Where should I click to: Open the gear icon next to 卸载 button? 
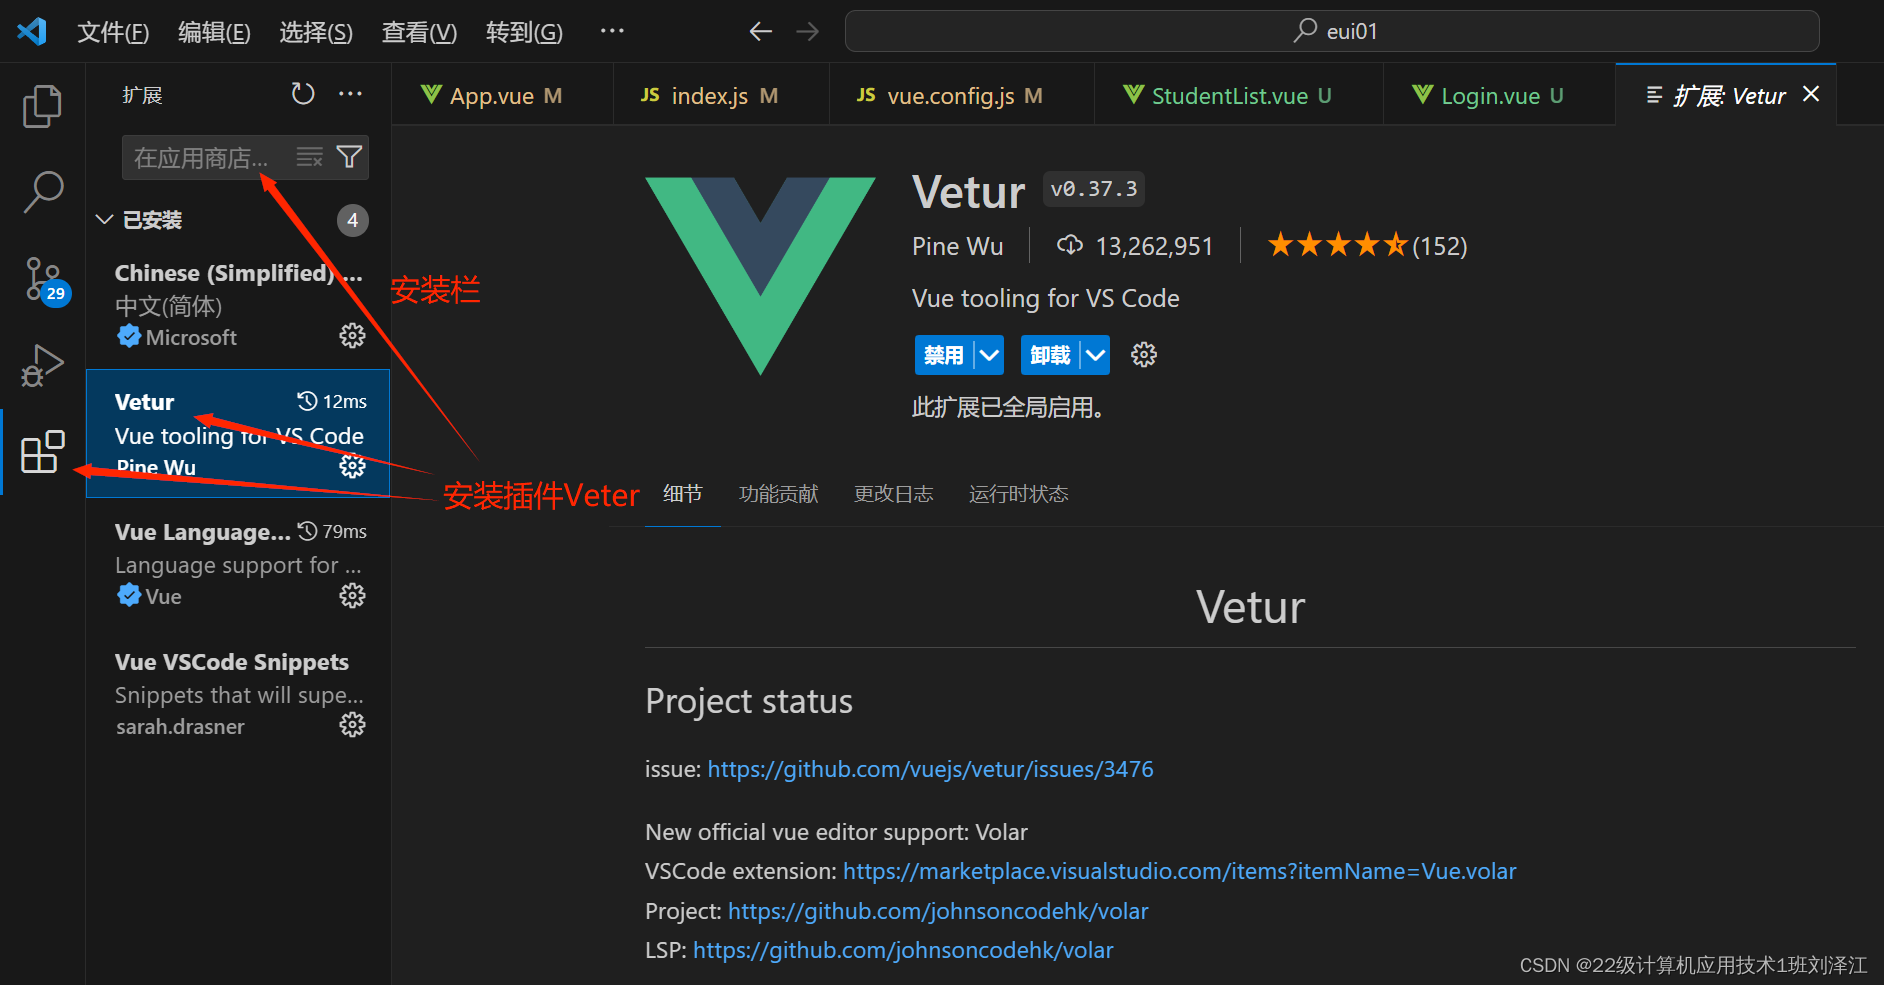(x=1143, y=354)
